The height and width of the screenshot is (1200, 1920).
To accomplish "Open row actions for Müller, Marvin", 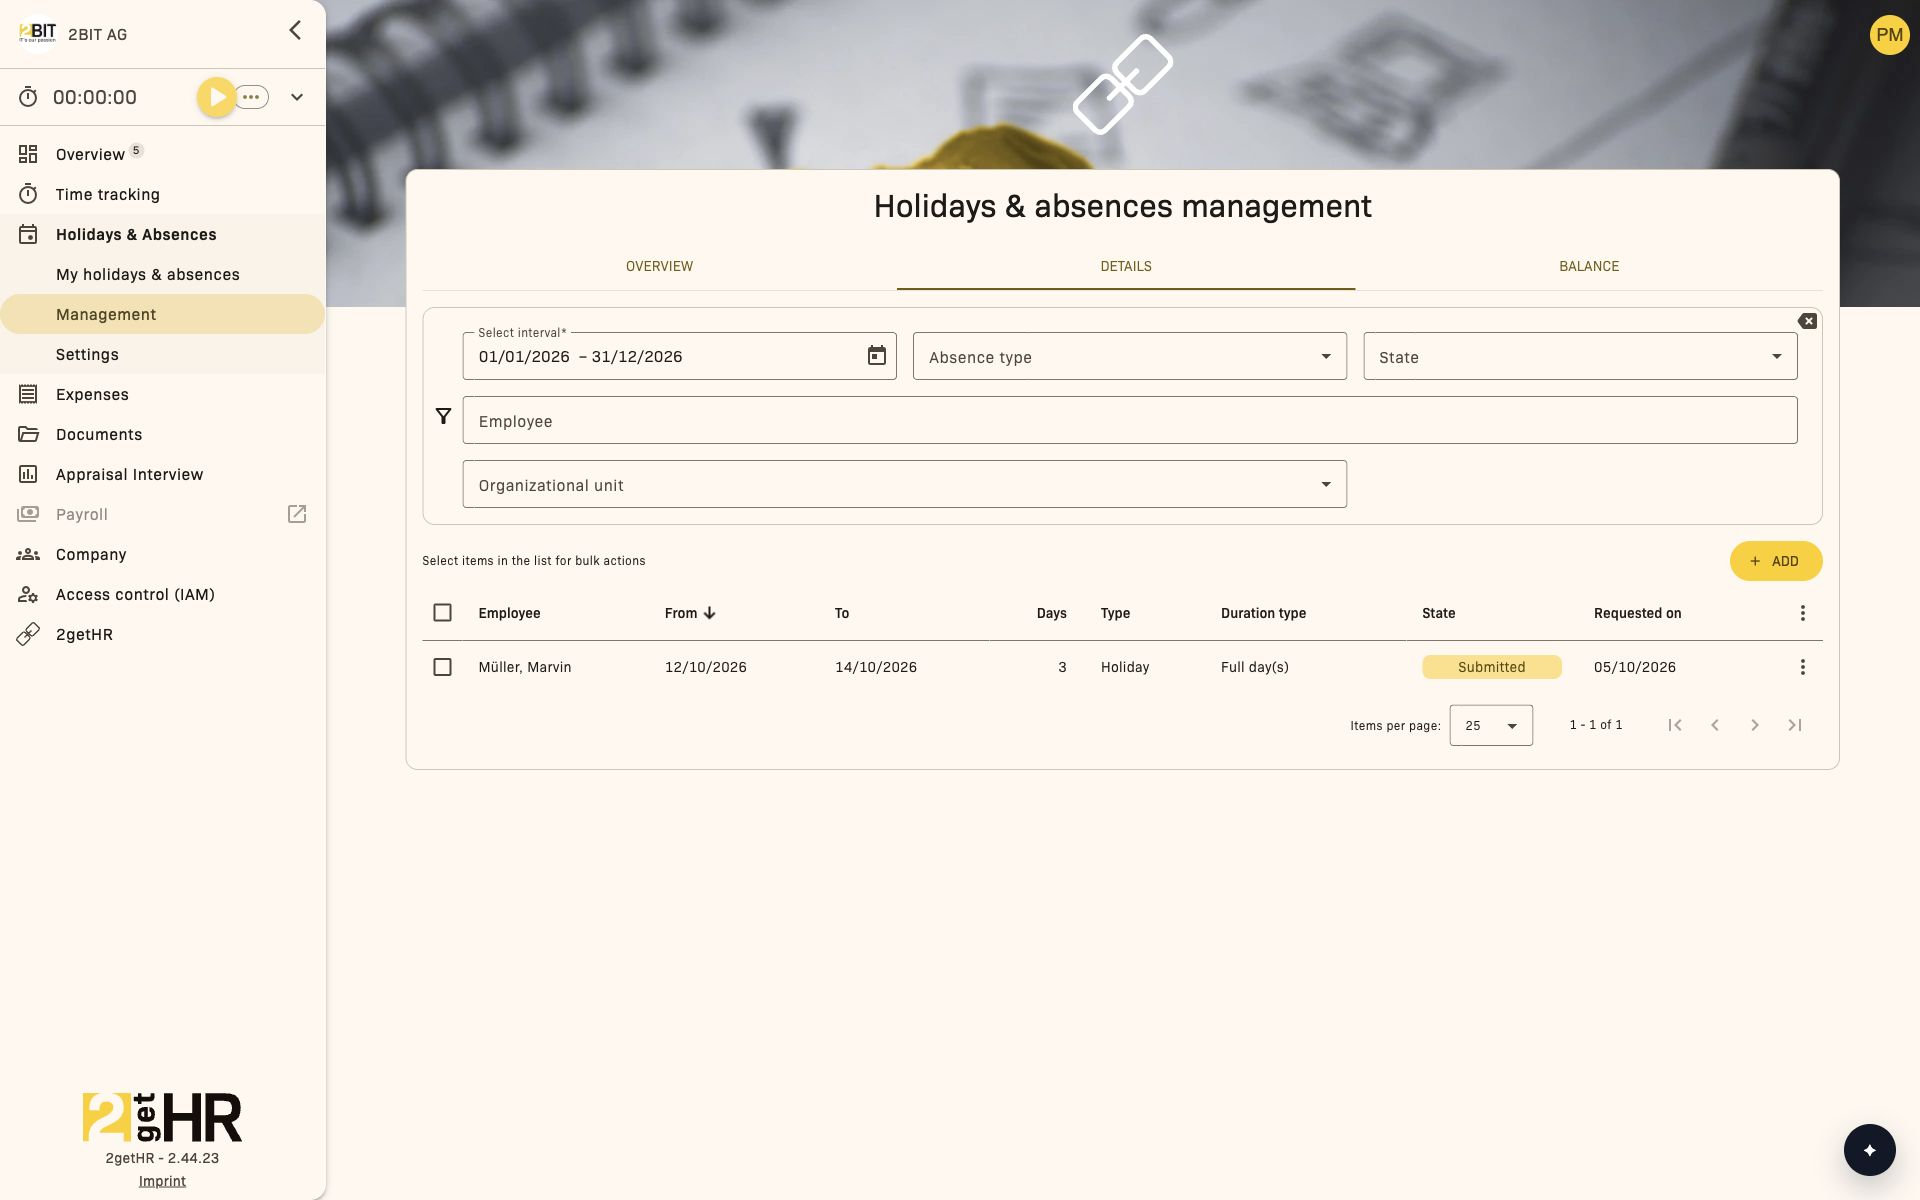I will point(1803,667).
